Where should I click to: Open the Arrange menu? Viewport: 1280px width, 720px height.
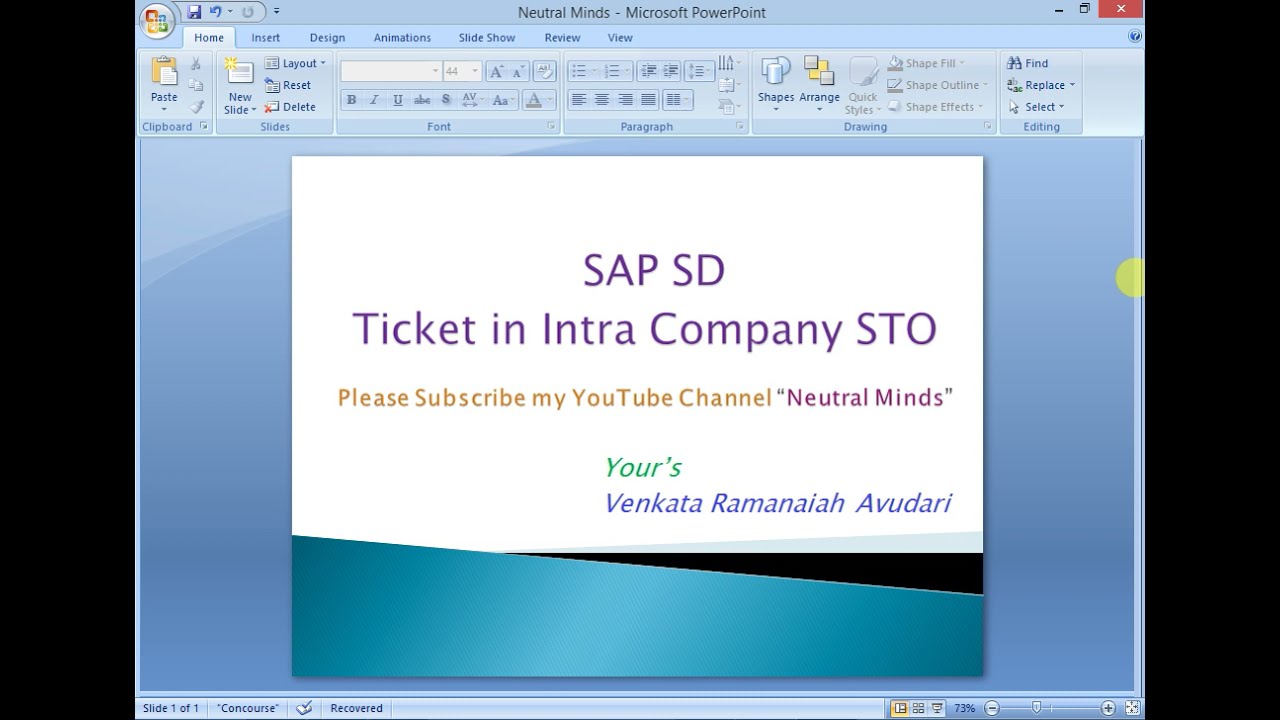[x=819, y=84]
